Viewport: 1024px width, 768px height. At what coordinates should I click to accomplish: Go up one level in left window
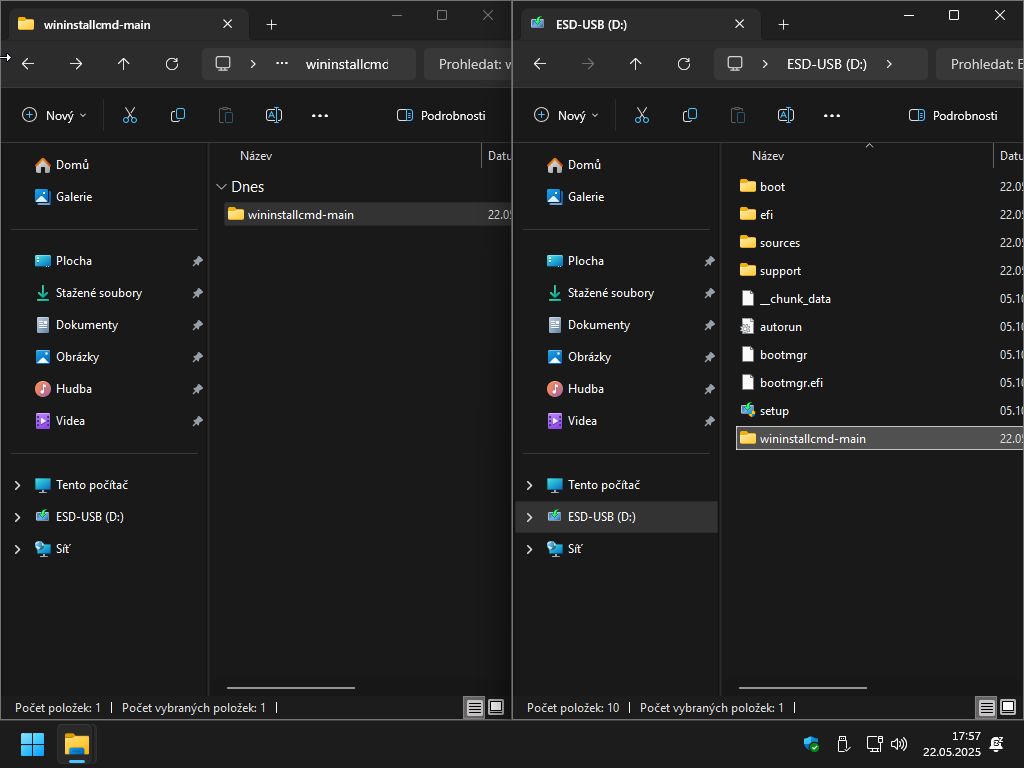coord(124,64)
